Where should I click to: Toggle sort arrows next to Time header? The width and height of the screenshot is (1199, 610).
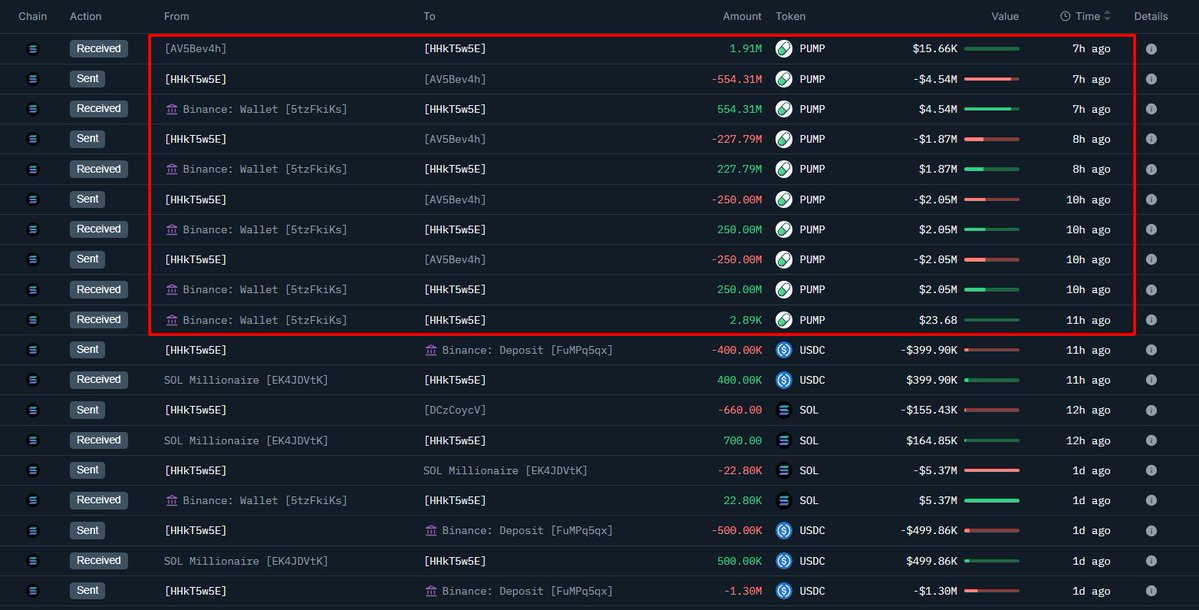coord(1107,16)
